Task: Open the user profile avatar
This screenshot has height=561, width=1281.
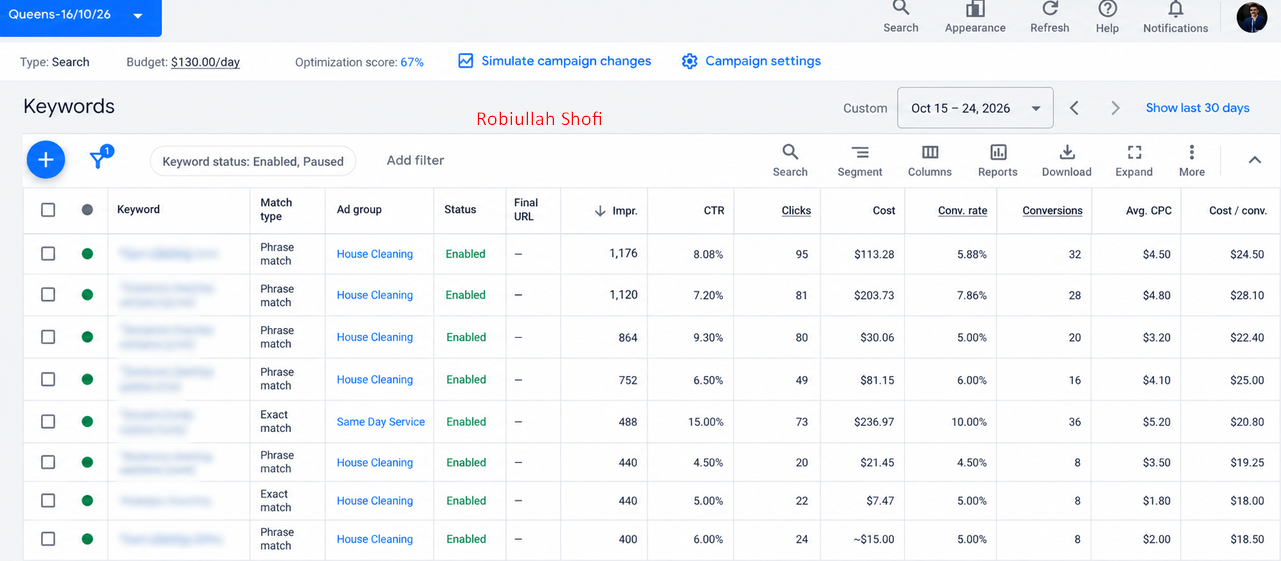Action: 1252,17
